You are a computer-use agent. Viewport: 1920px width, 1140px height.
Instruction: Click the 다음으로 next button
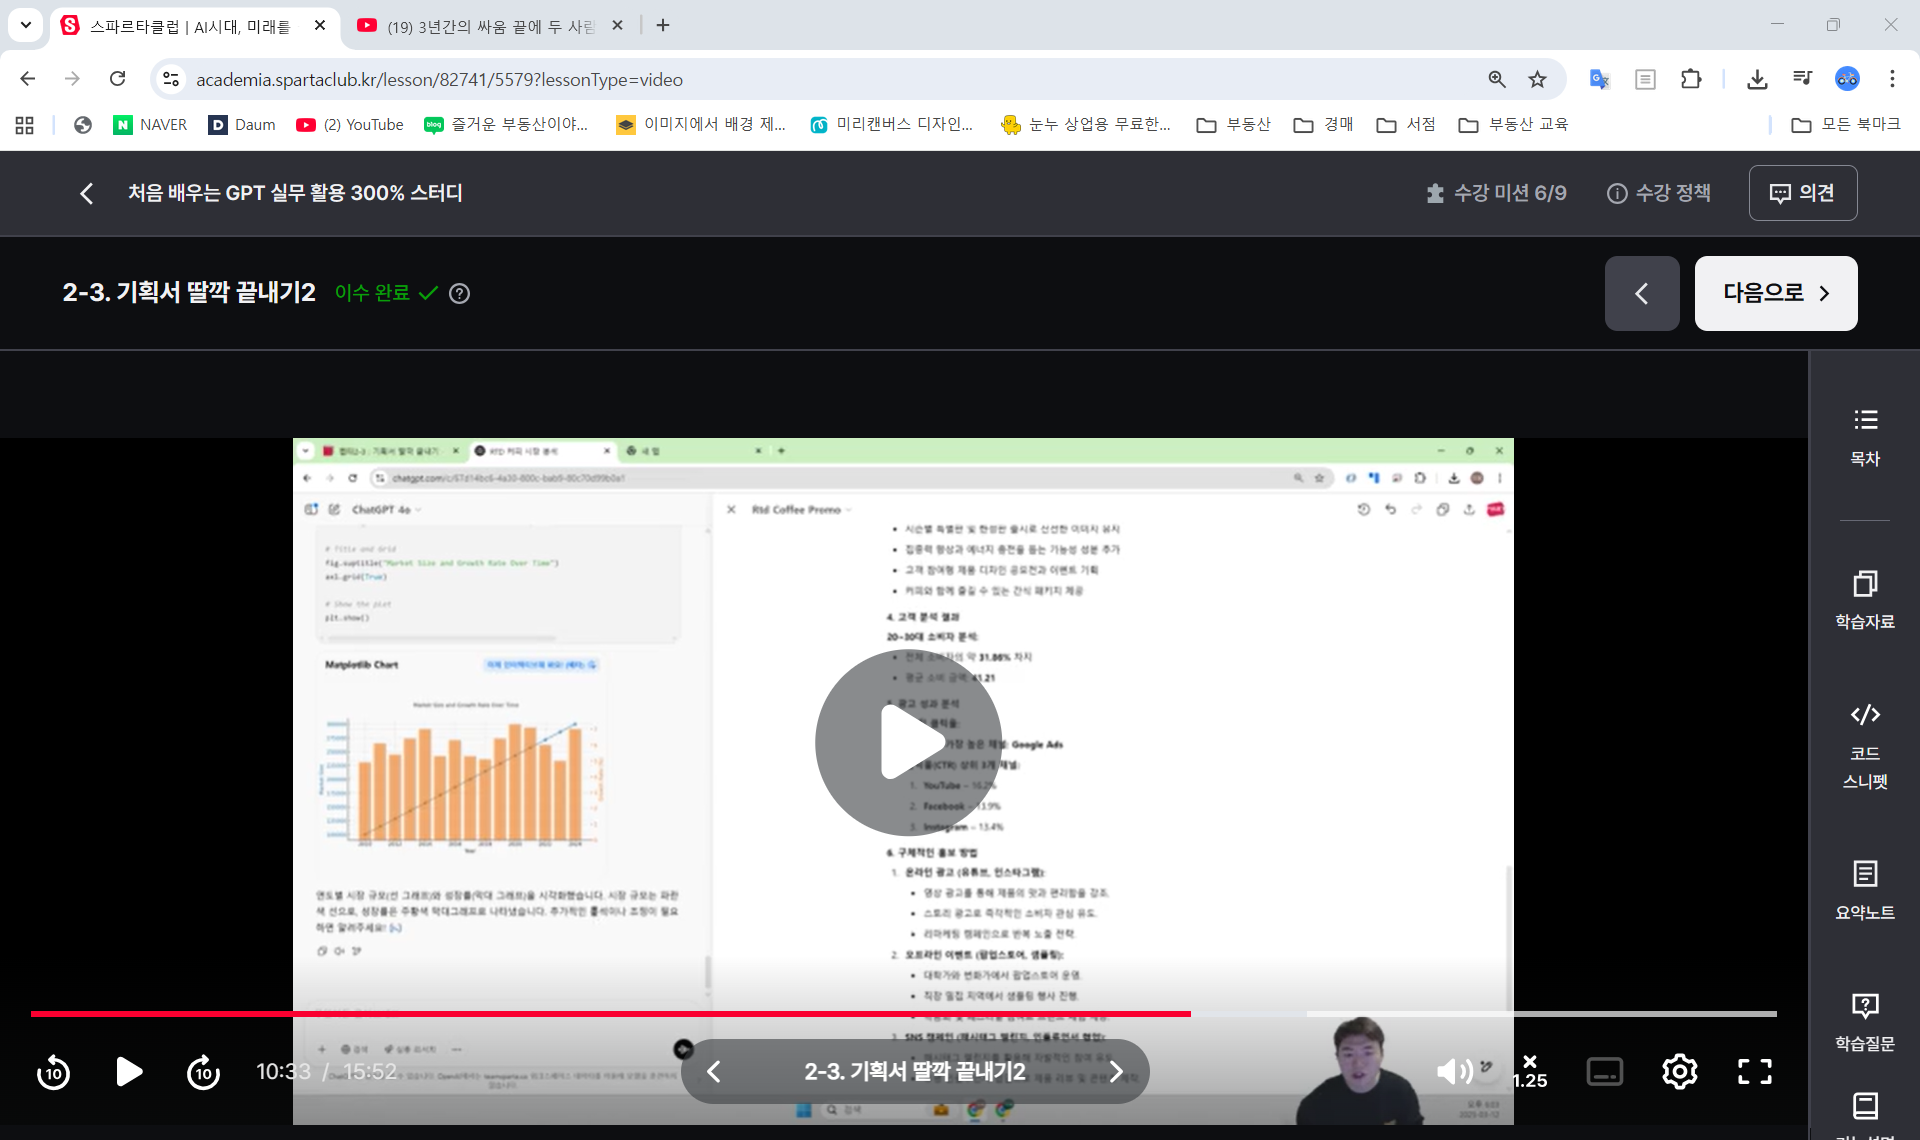click(1776, 293)
